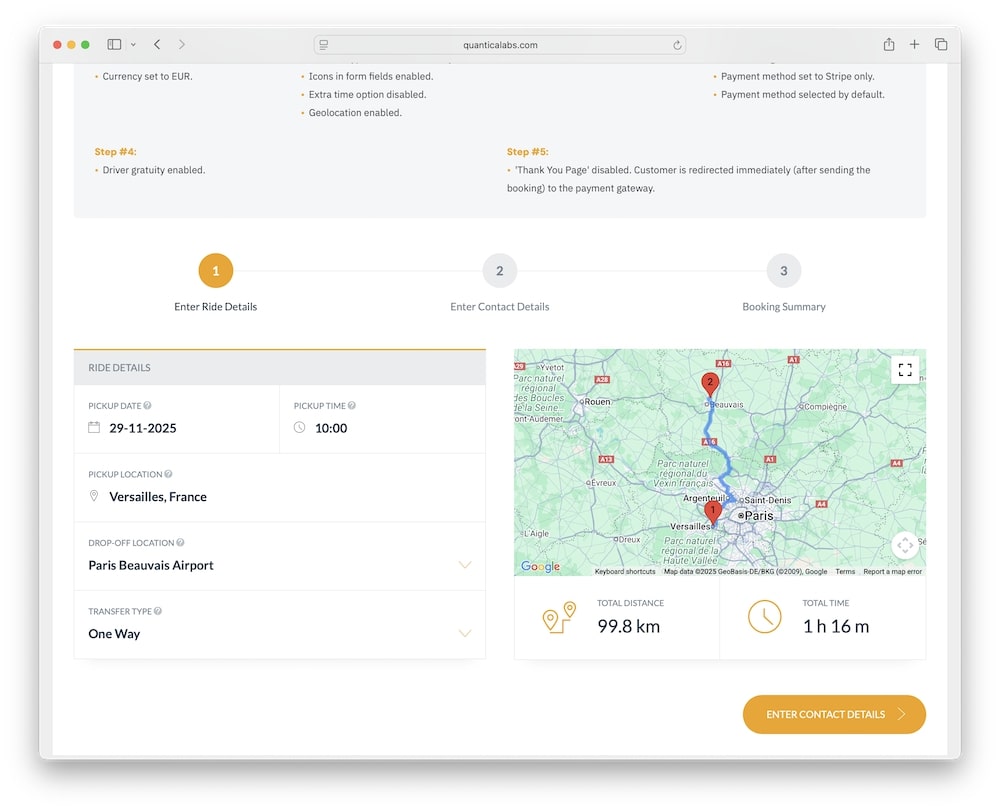
Task: Click Report a map error link
Action: coord(892,572)
